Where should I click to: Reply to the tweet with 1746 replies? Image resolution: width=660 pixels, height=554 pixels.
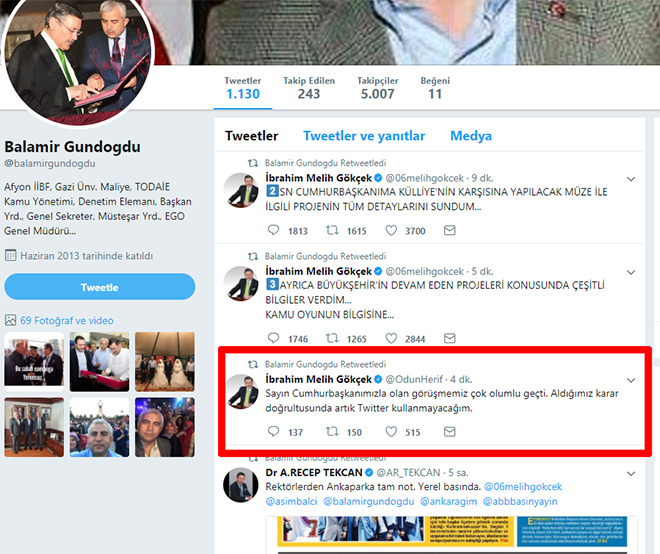[273, 338]
